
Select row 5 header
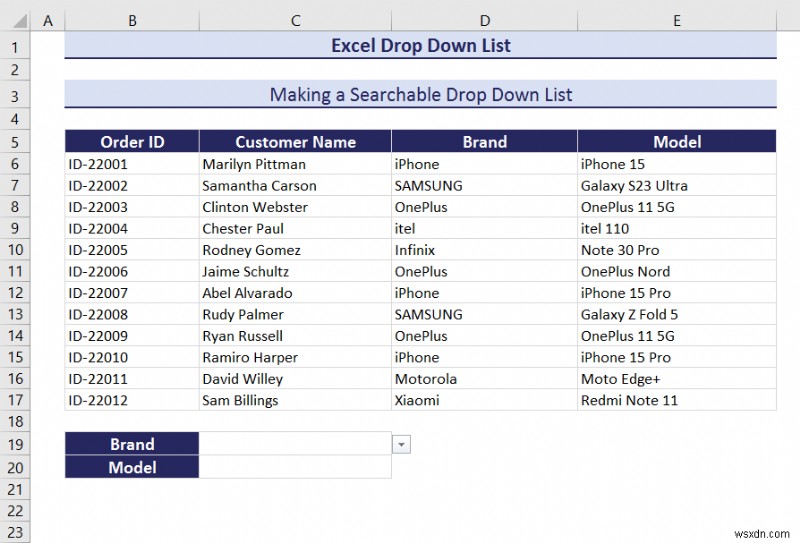click(x=15, y=141)
